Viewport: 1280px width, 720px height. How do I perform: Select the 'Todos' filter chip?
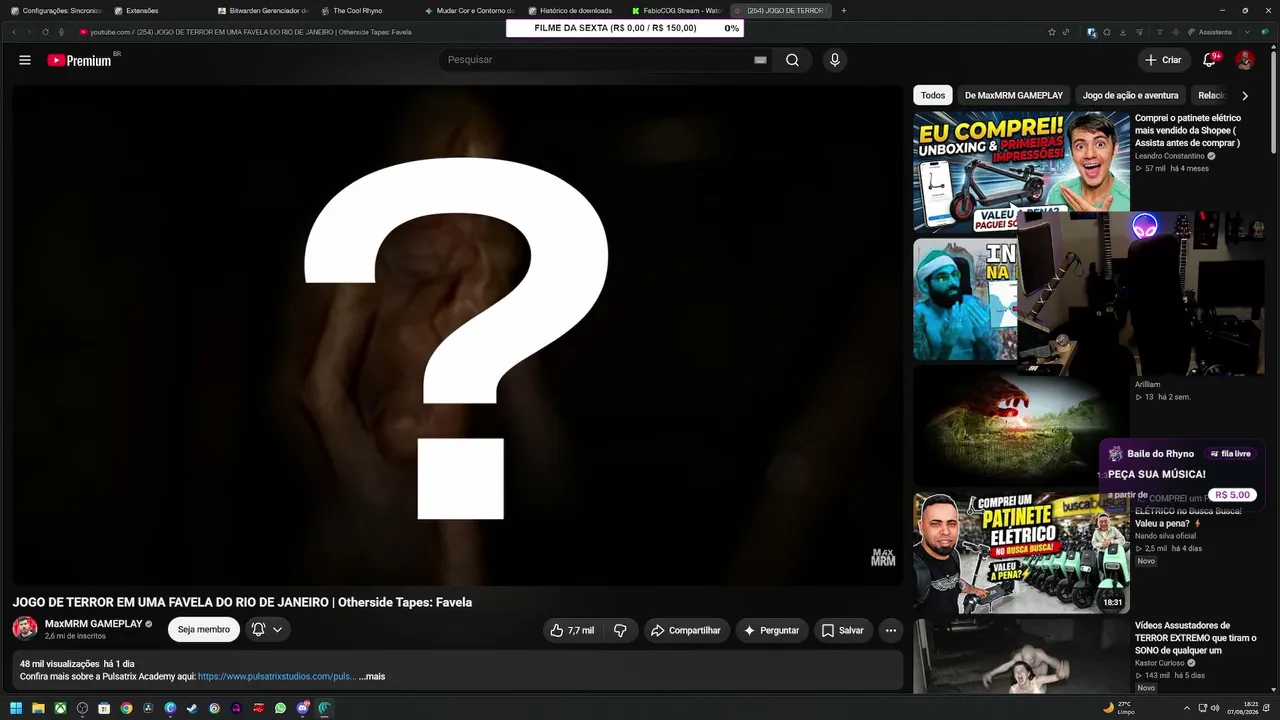933,96
